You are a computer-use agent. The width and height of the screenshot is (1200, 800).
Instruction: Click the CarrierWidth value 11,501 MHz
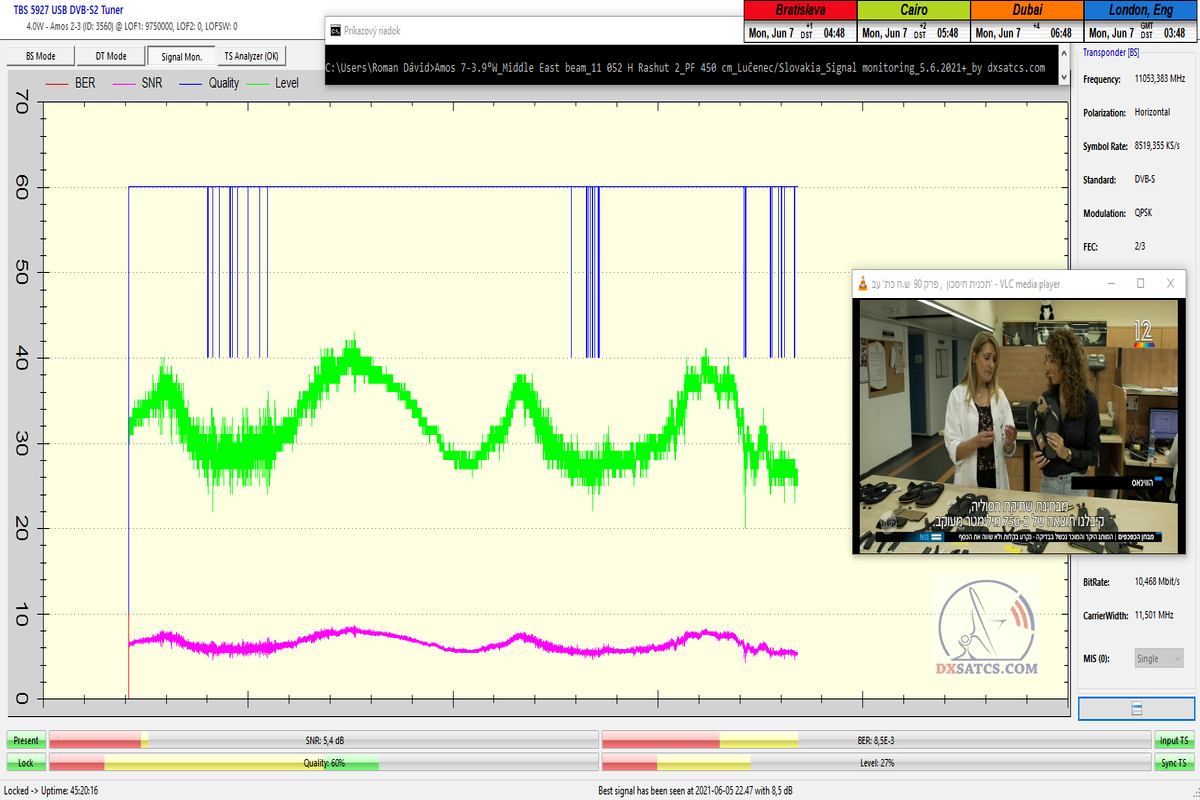click(1154, 615)
